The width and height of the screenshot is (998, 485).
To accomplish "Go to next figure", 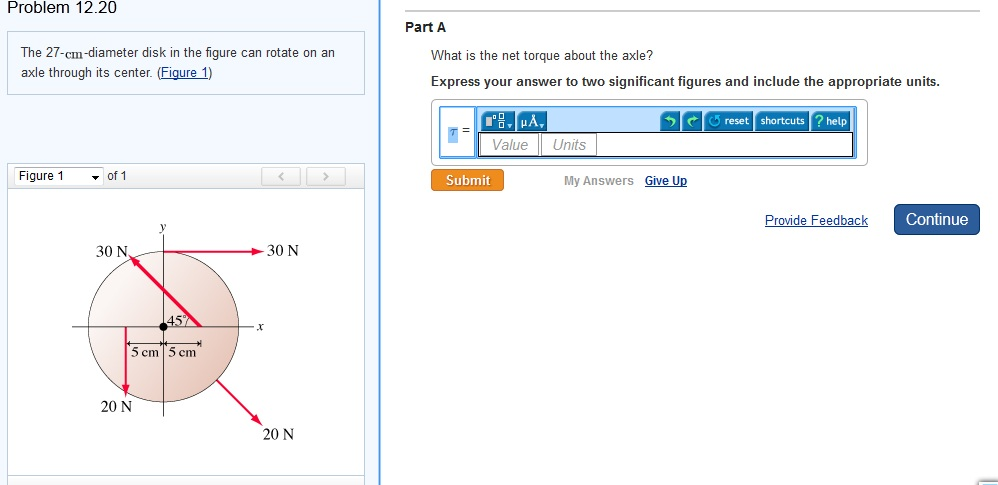I will (324, 177).
